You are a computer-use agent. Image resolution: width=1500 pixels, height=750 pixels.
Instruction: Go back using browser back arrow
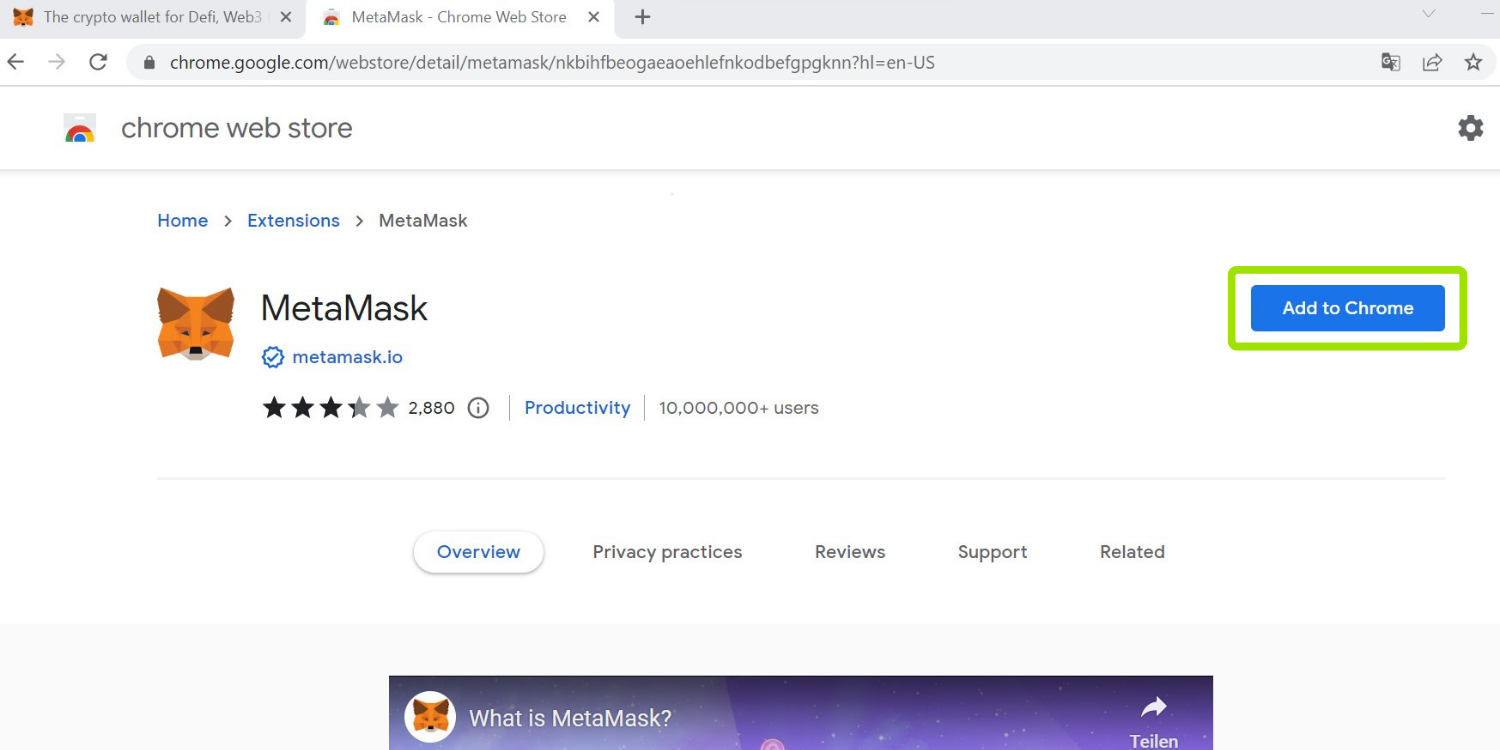point(16,62)
